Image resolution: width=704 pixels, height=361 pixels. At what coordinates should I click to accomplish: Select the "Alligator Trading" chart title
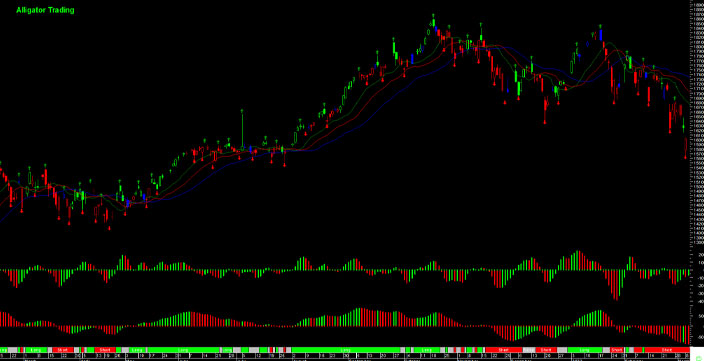(x=45, y=10)
